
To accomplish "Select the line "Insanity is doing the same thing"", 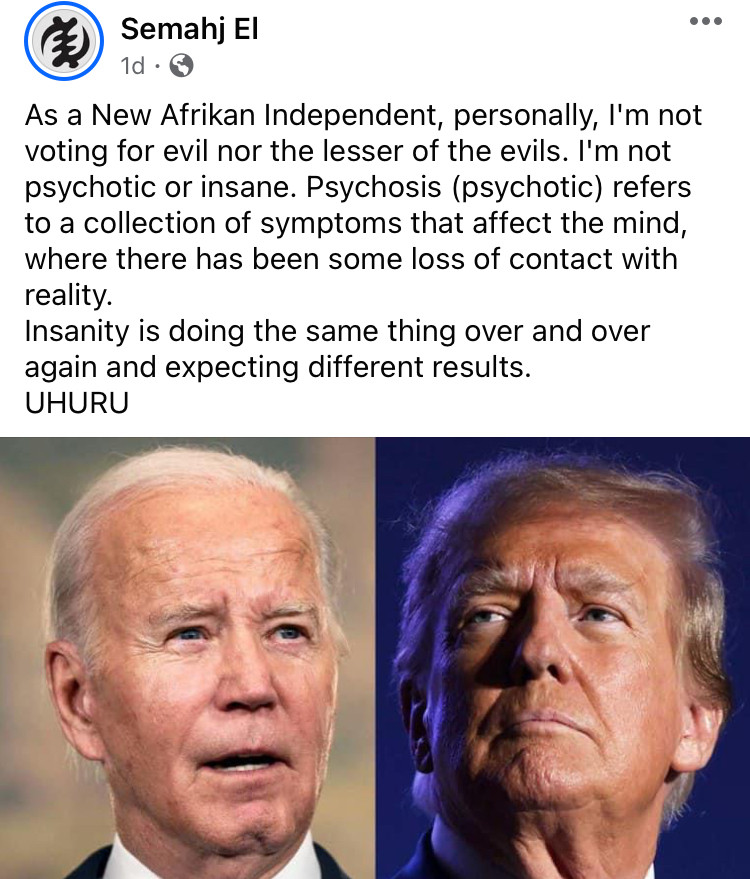I will (x=337, y=331).
